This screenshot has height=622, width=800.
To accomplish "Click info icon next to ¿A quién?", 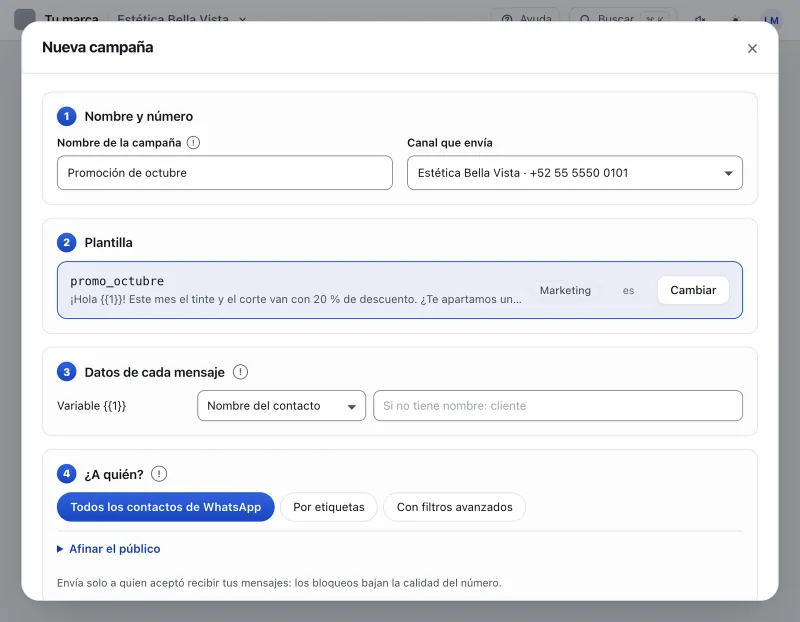I will [159, 474].
